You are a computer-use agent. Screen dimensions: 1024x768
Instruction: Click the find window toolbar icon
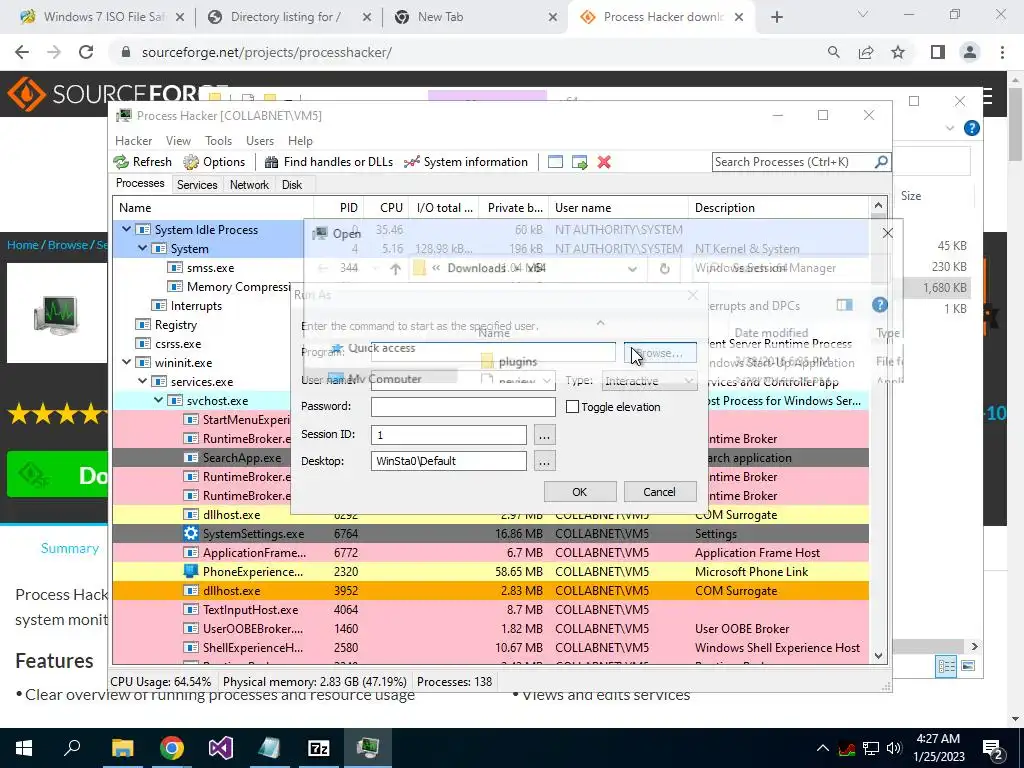pos(555,162)
